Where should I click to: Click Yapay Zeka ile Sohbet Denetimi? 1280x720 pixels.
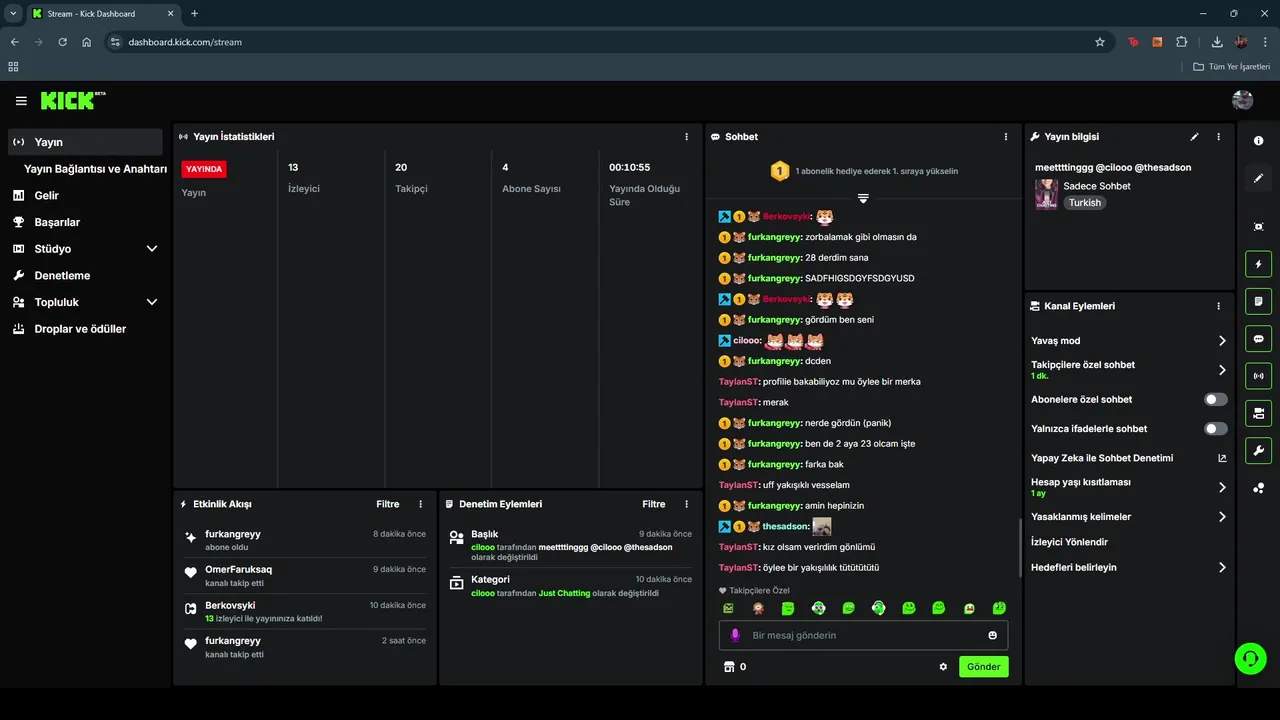click(x=1102, y=458)
